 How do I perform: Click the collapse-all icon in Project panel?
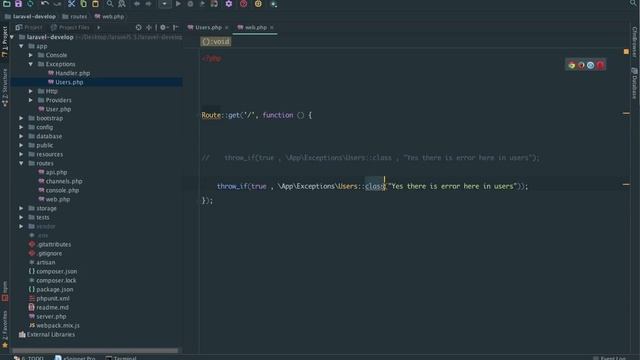[x=149, y=27]
